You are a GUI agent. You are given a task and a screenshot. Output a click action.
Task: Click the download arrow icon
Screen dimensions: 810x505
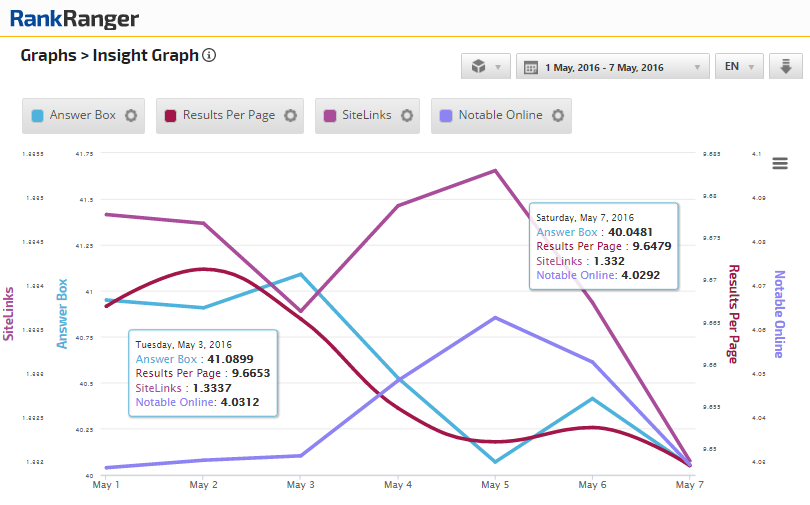[786, 67]
